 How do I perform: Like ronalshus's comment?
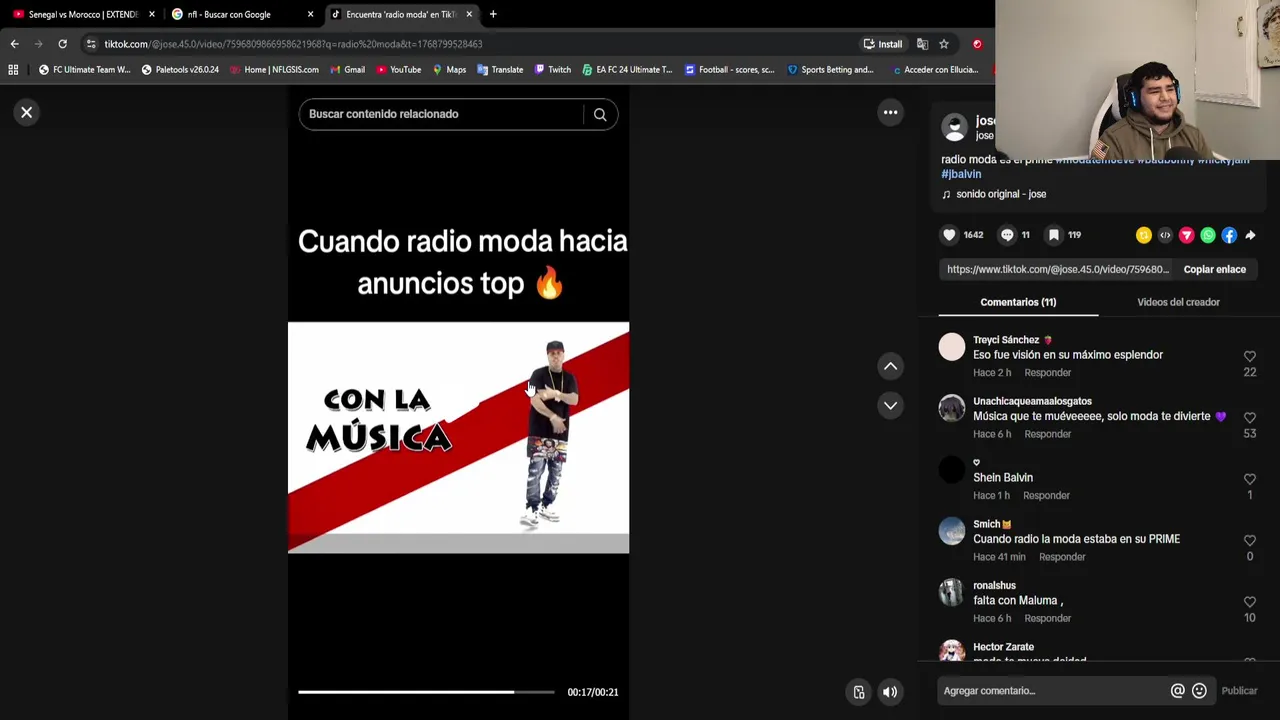click(x=1249, y=602)
